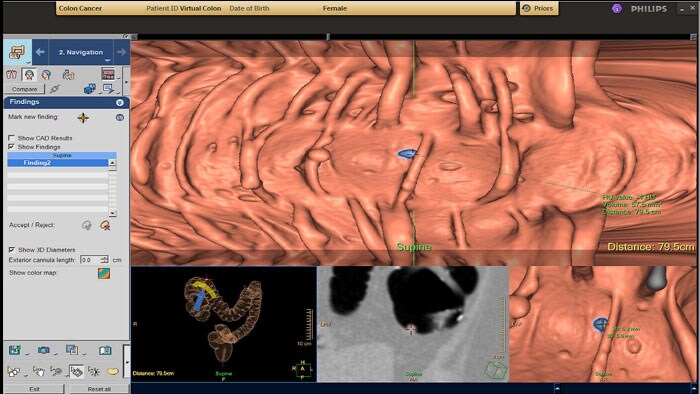
Task: Select the pan hand tool icon
Action: (x=39, y=371)
